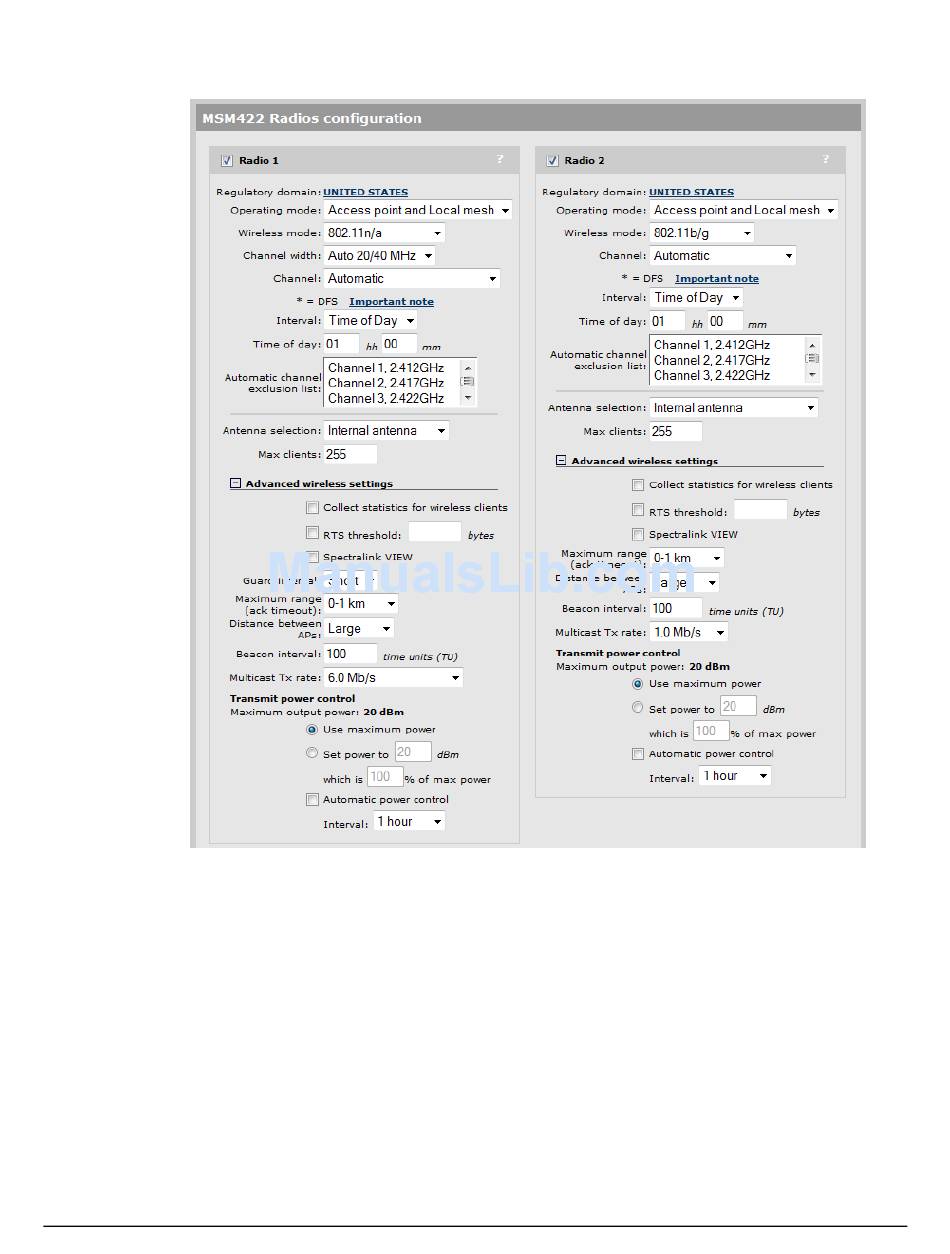
Task: Open Radio 1 power control Interval 1 hour dropdown
Action: tap(409, 821)
